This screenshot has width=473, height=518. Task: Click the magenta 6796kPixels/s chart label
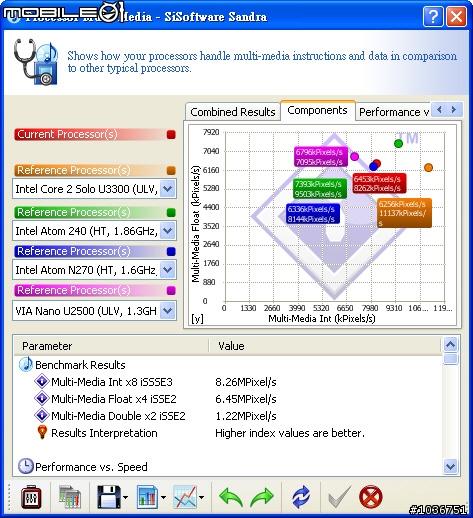click(321, 157)
